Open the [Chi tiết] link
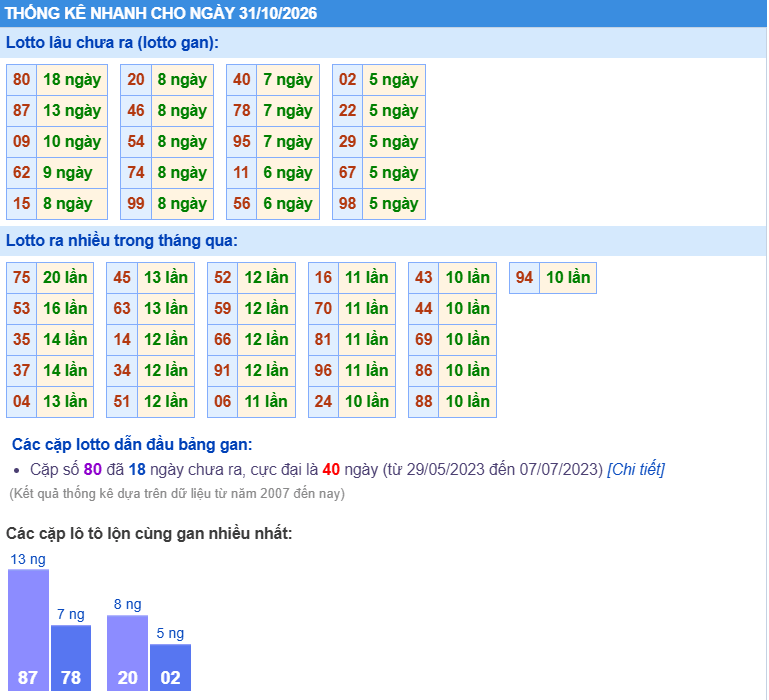Screen dimensions: 769x700 (x=636, y=469)
